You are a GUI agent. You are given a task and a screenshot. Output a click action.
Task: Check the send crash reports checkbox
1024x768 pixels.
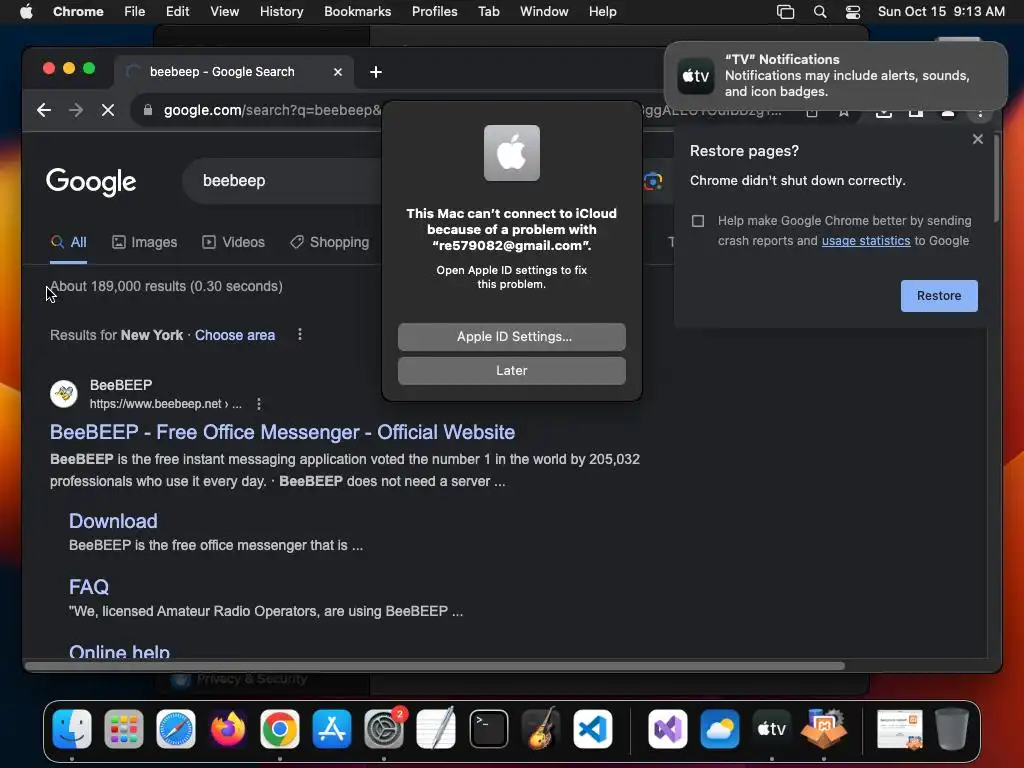[697, 221]
